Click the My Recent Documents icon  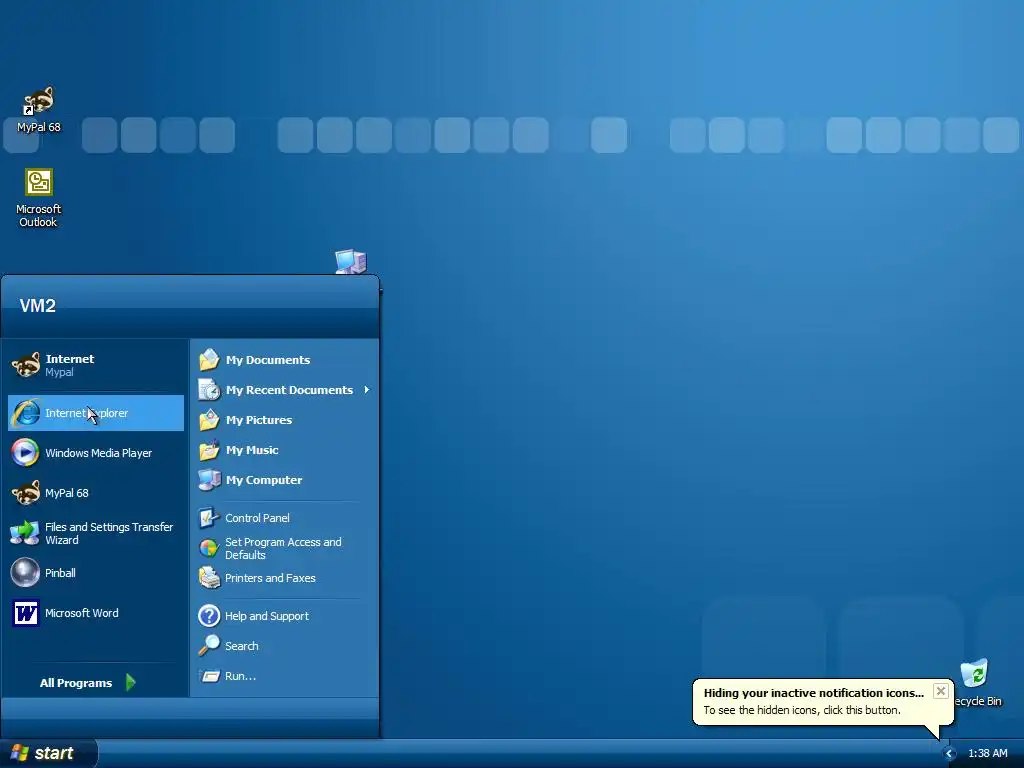pos(209,390)
